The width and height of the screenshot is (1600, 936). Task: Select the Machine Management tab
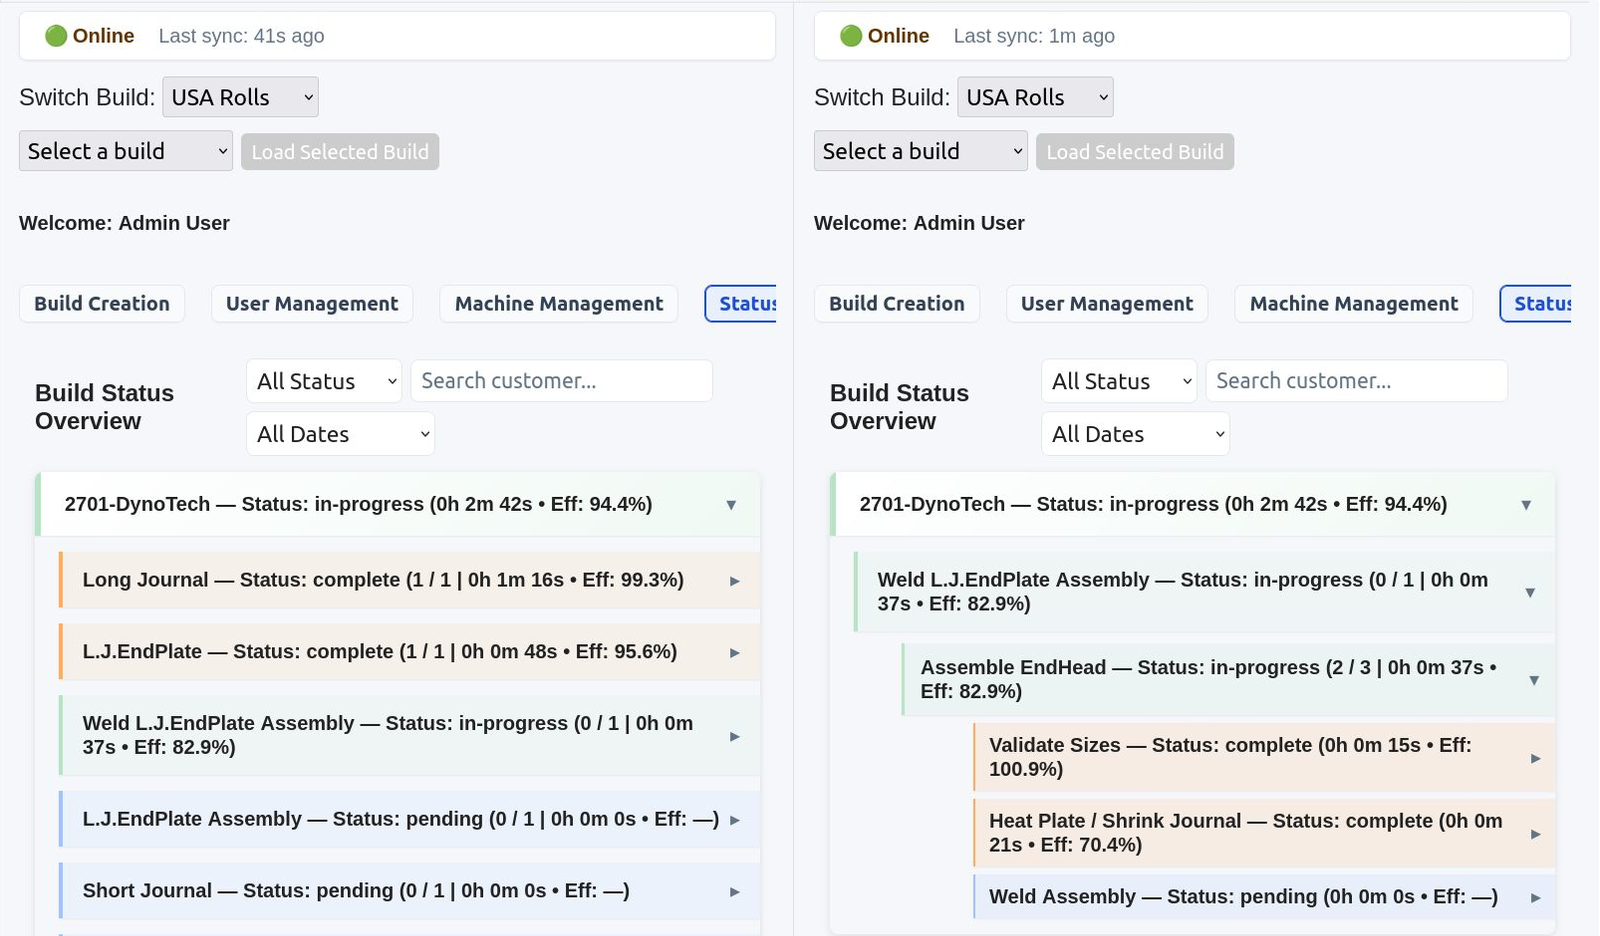tap(557, 303)
